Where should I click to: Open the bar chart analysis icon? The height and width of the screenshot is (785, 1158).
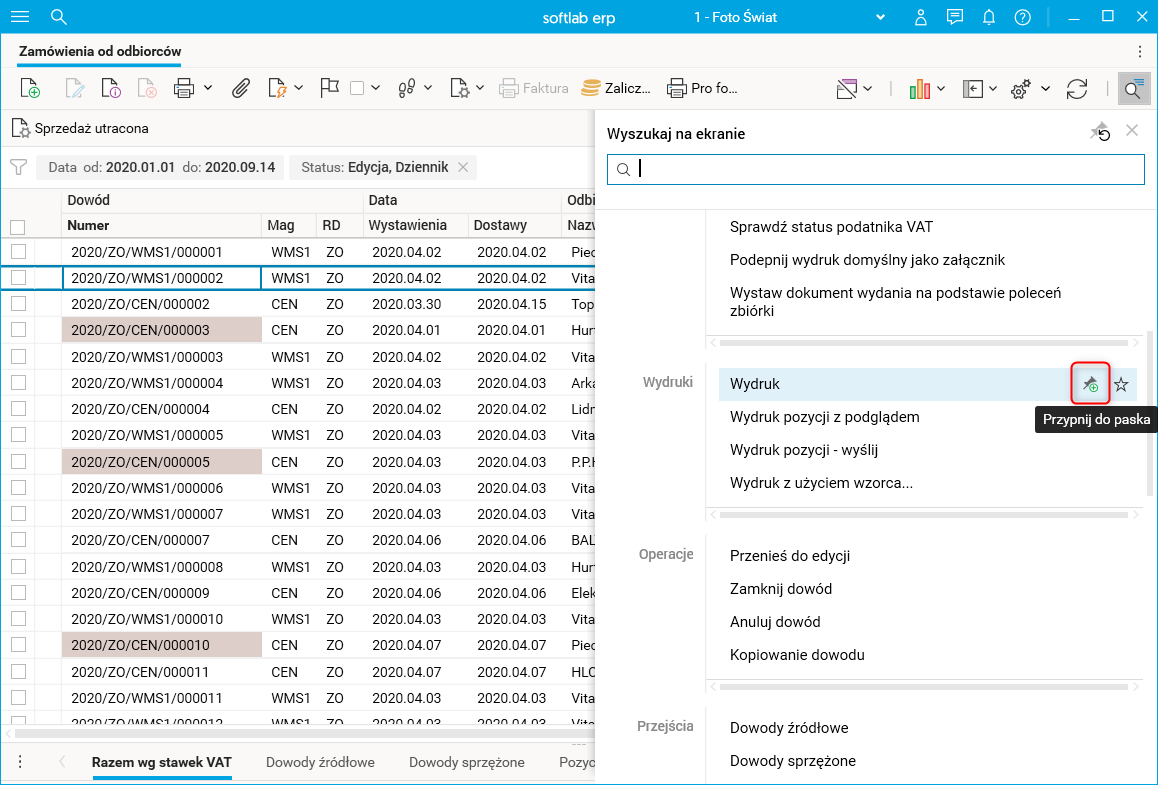(920, 89)
